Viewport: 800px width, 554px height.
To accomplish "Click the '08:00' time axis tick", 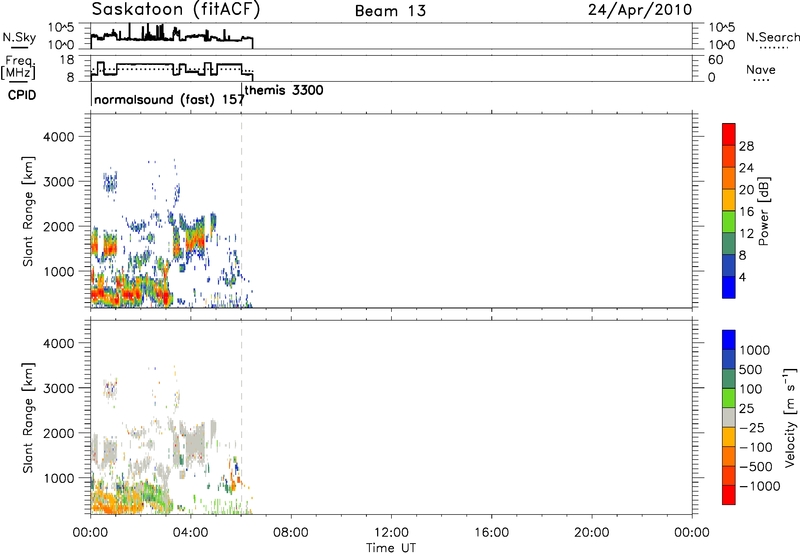I will point(291,533).
